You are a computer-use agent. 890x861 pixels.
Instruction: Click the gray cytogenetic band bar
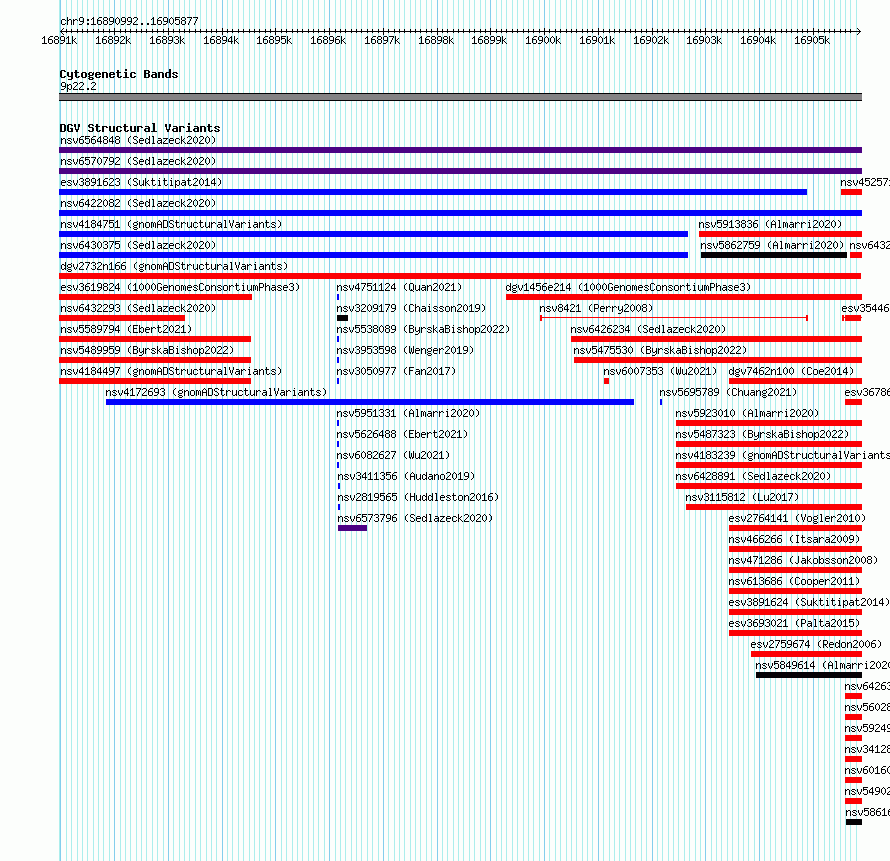[x=460, y=97]
